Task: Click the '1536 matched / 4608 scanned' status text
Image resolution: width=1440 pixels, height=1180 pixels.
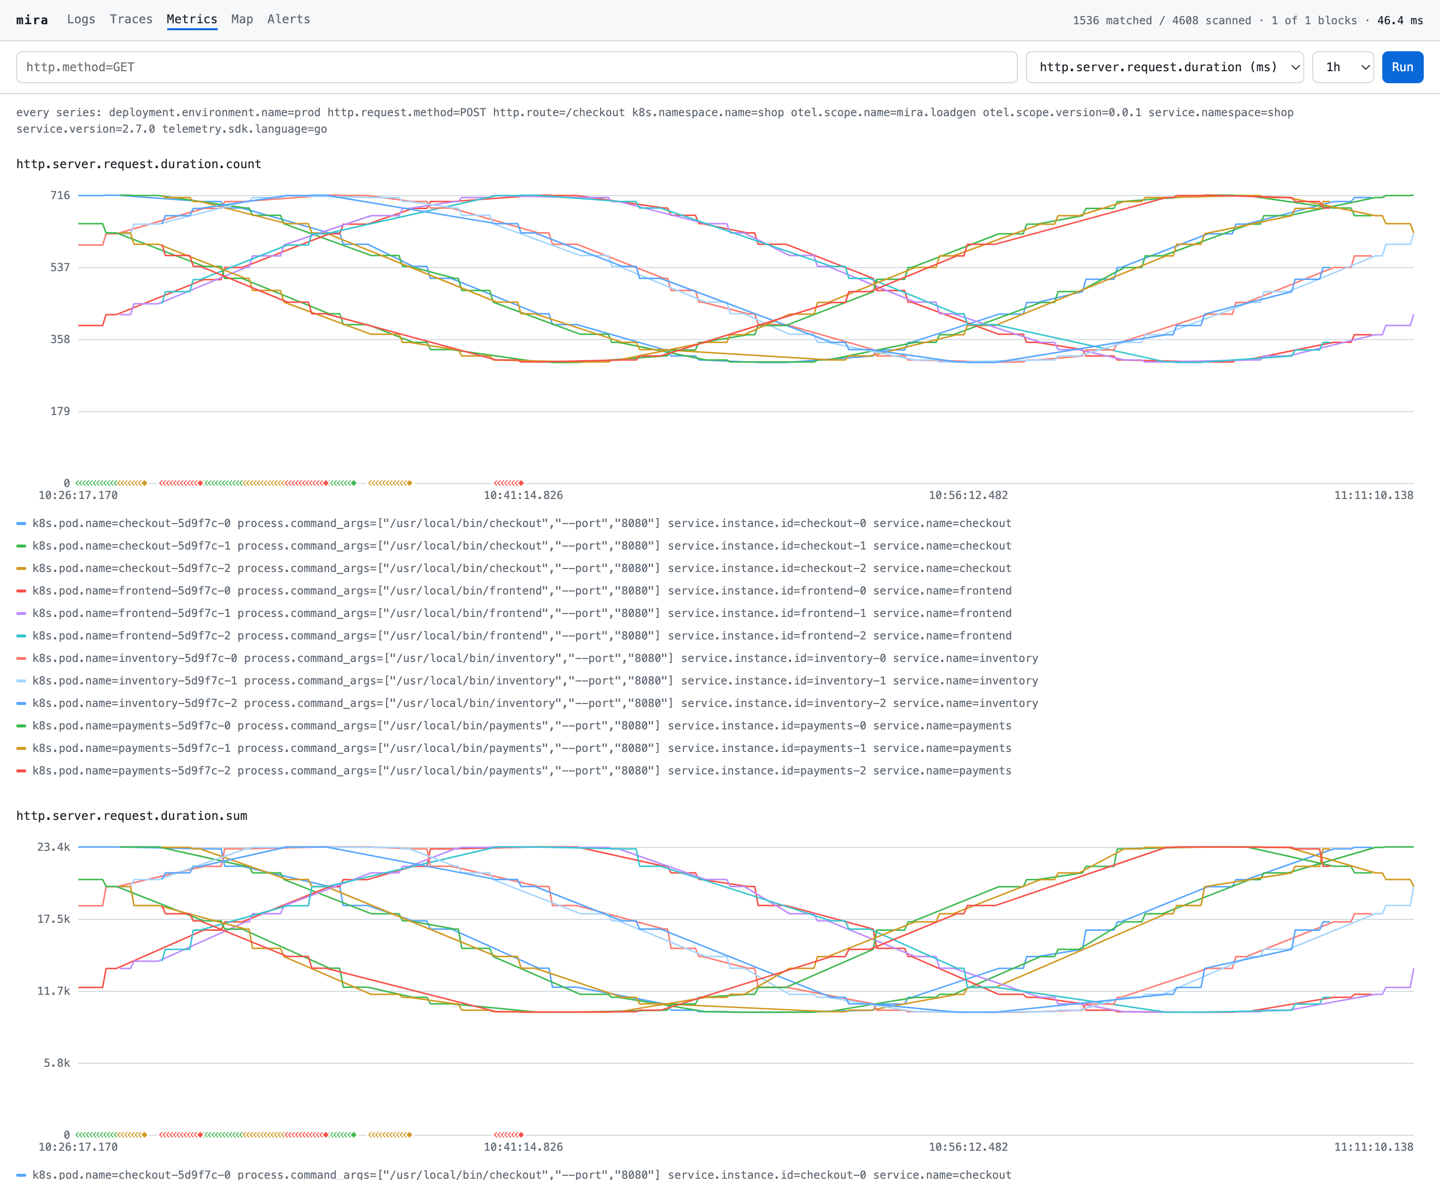Action: 1162,20
